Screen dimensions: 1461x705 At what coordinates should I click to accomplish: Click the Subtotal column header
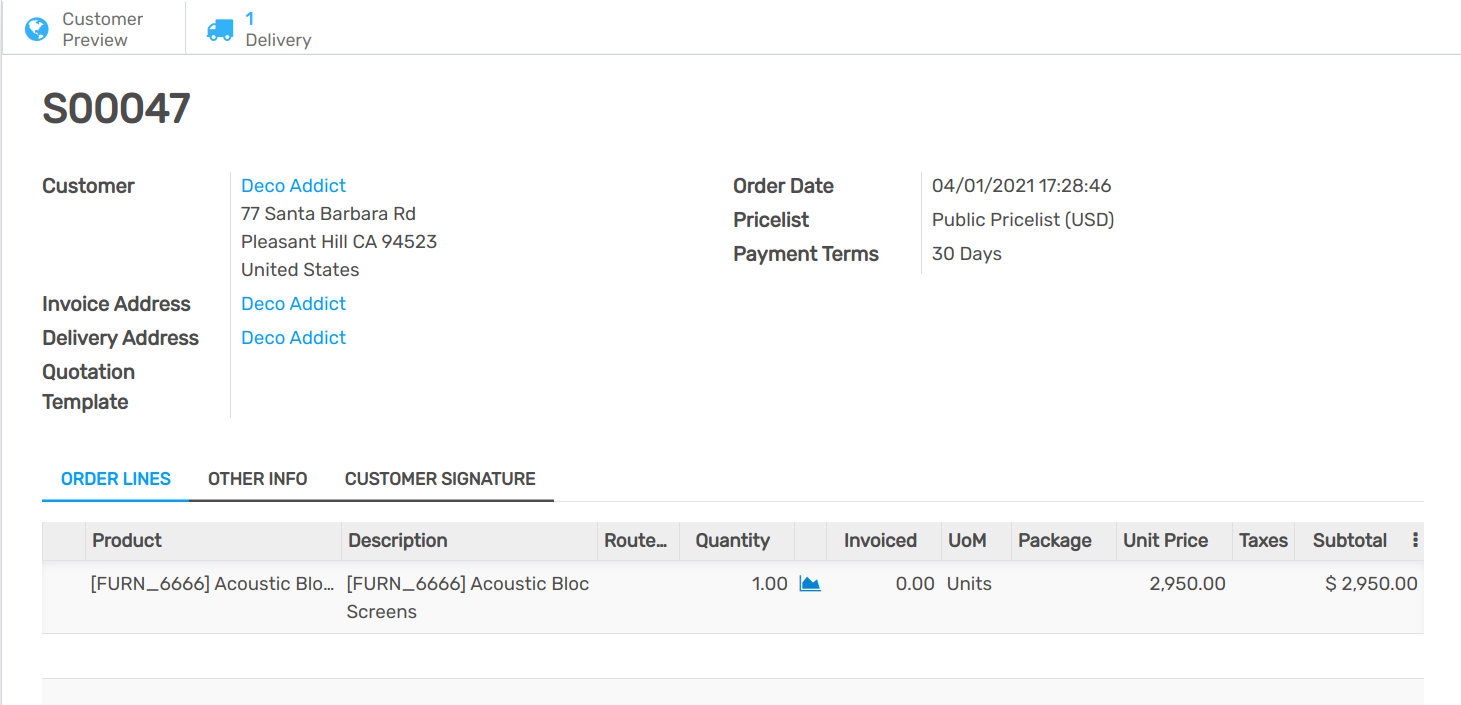click(x=1349, y=540)
